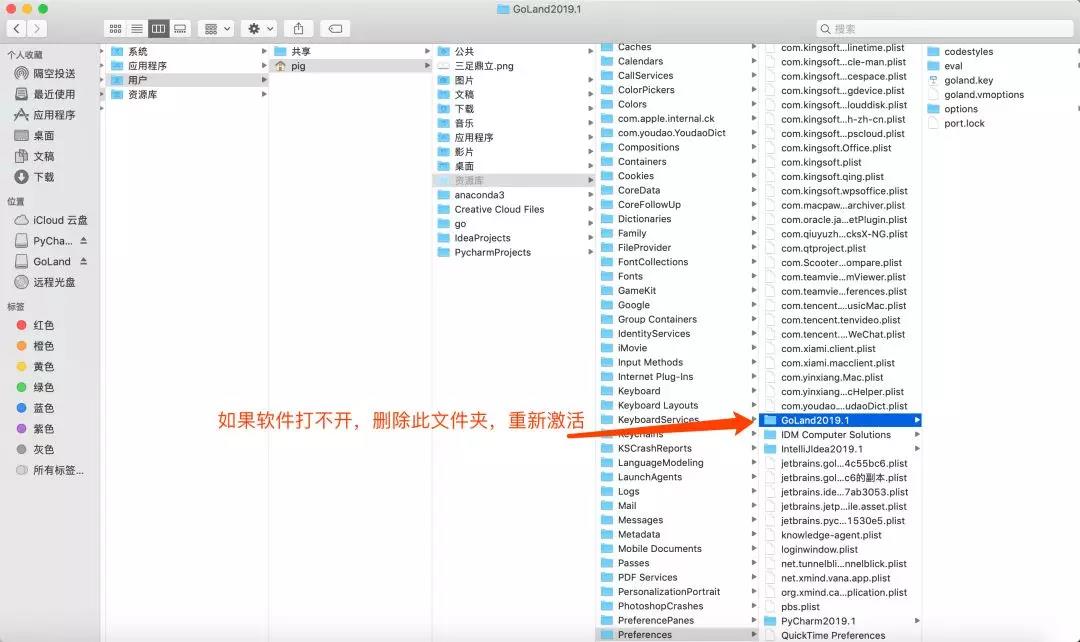
Task: Switch to gallery view in toolbar
Action: 180,29
